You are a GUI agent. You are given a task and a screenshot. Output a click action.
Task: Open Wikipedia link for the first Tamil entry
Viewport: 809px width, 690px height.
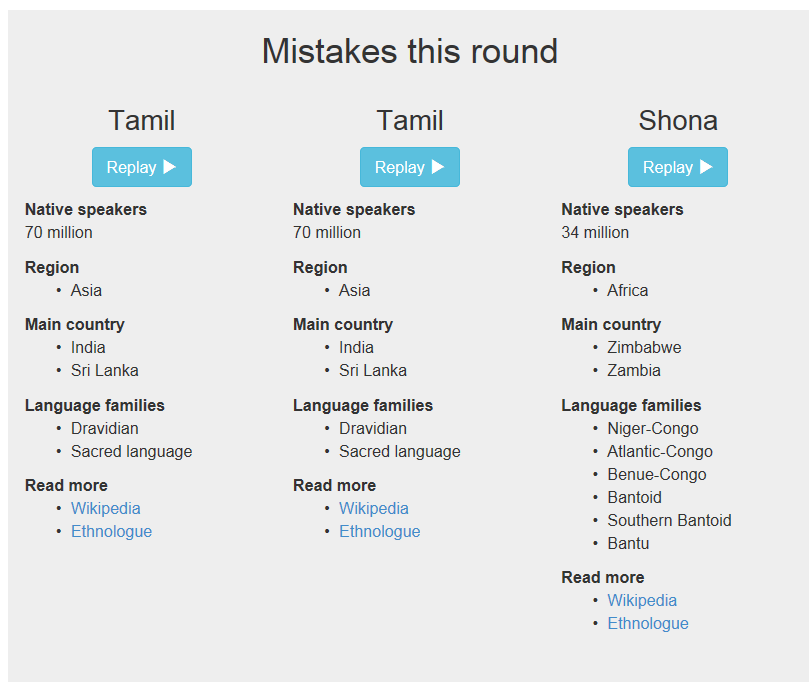(106, 508)
